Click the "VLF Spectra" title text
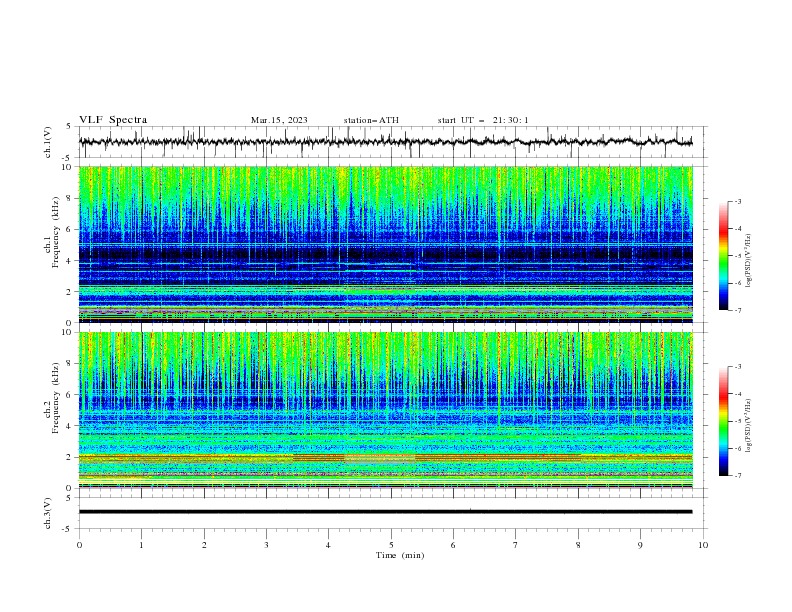792x612 pixels. pyautogui.click(x=113, y=120)
